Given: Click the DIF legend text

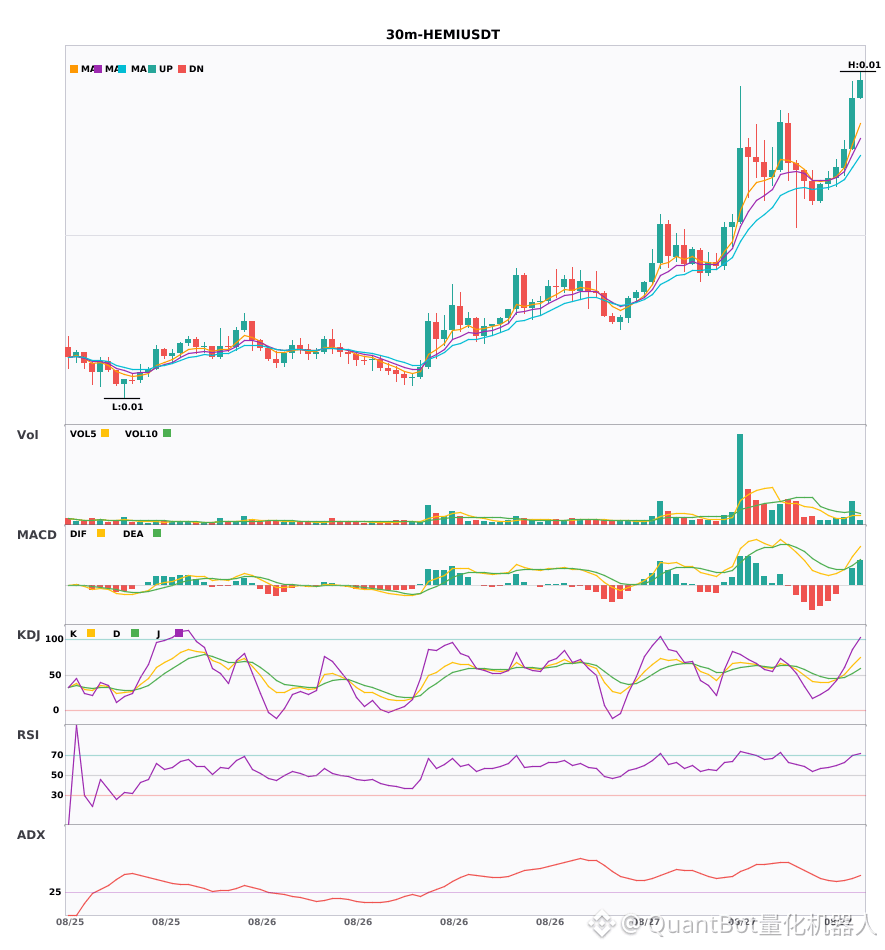Looking at the screenshot, I should [78, 534].
